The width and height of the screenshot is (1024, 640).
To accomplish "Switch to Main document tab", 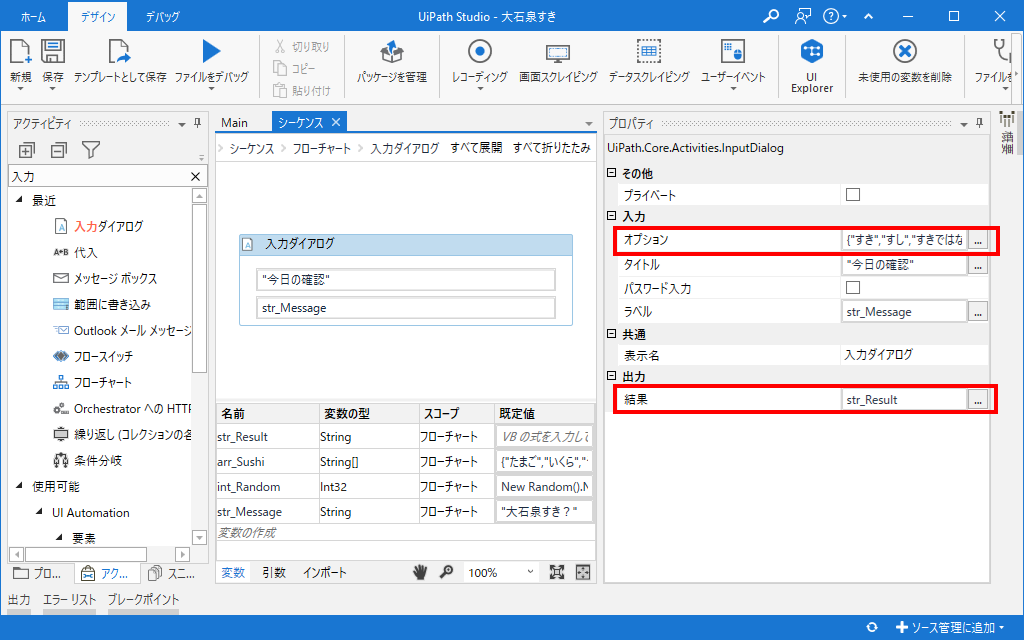I will pyautogui.click(x=234, y=122).
